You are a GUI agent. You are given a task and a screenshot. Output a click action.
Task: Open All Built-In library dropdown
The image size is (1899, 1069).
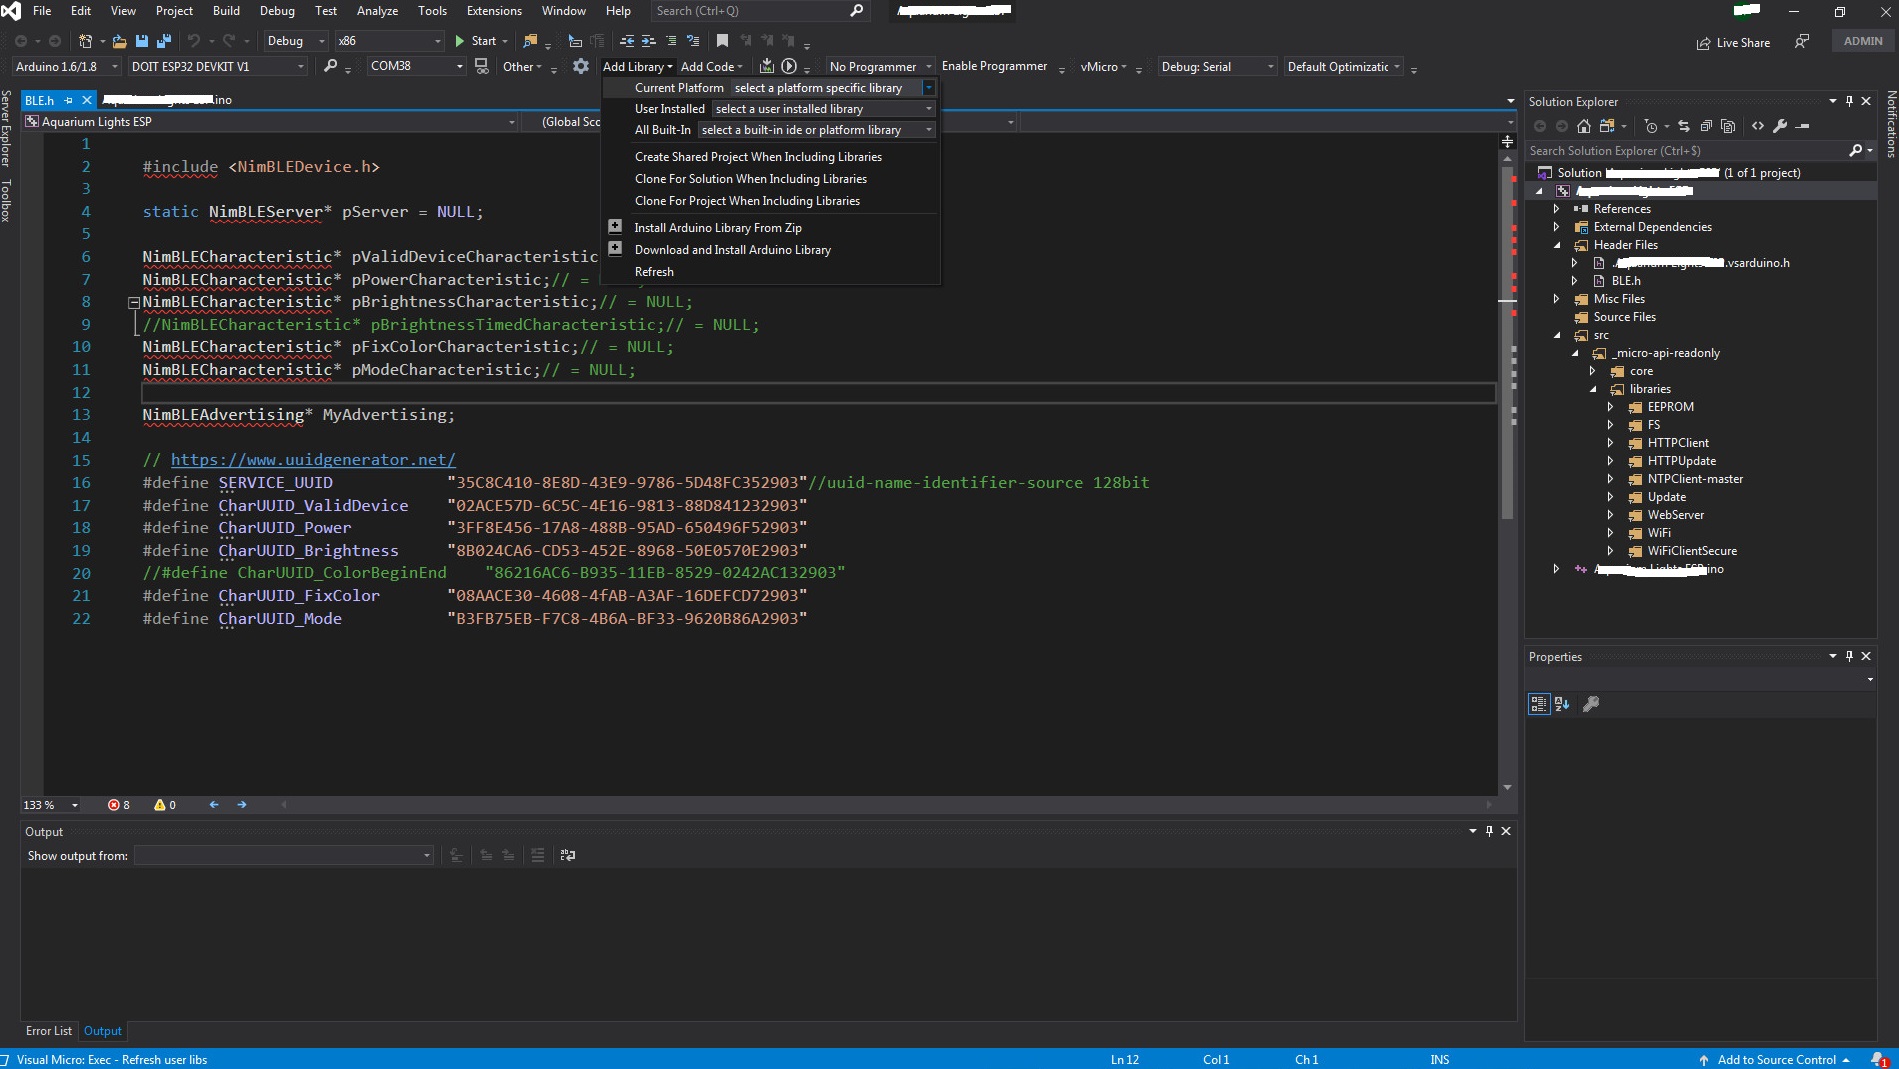coord(816,130)
